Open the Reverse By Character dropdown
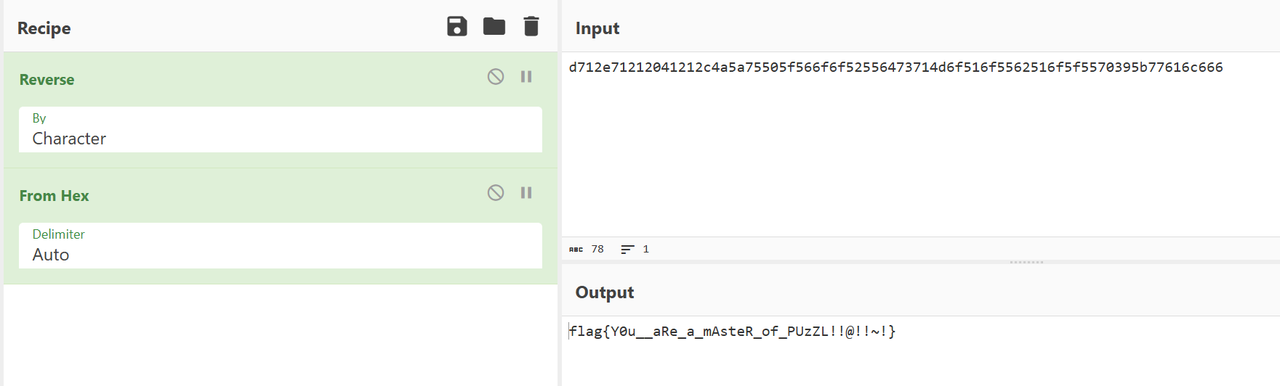The width and height of the screenshot is (1280, 386). 280,129
